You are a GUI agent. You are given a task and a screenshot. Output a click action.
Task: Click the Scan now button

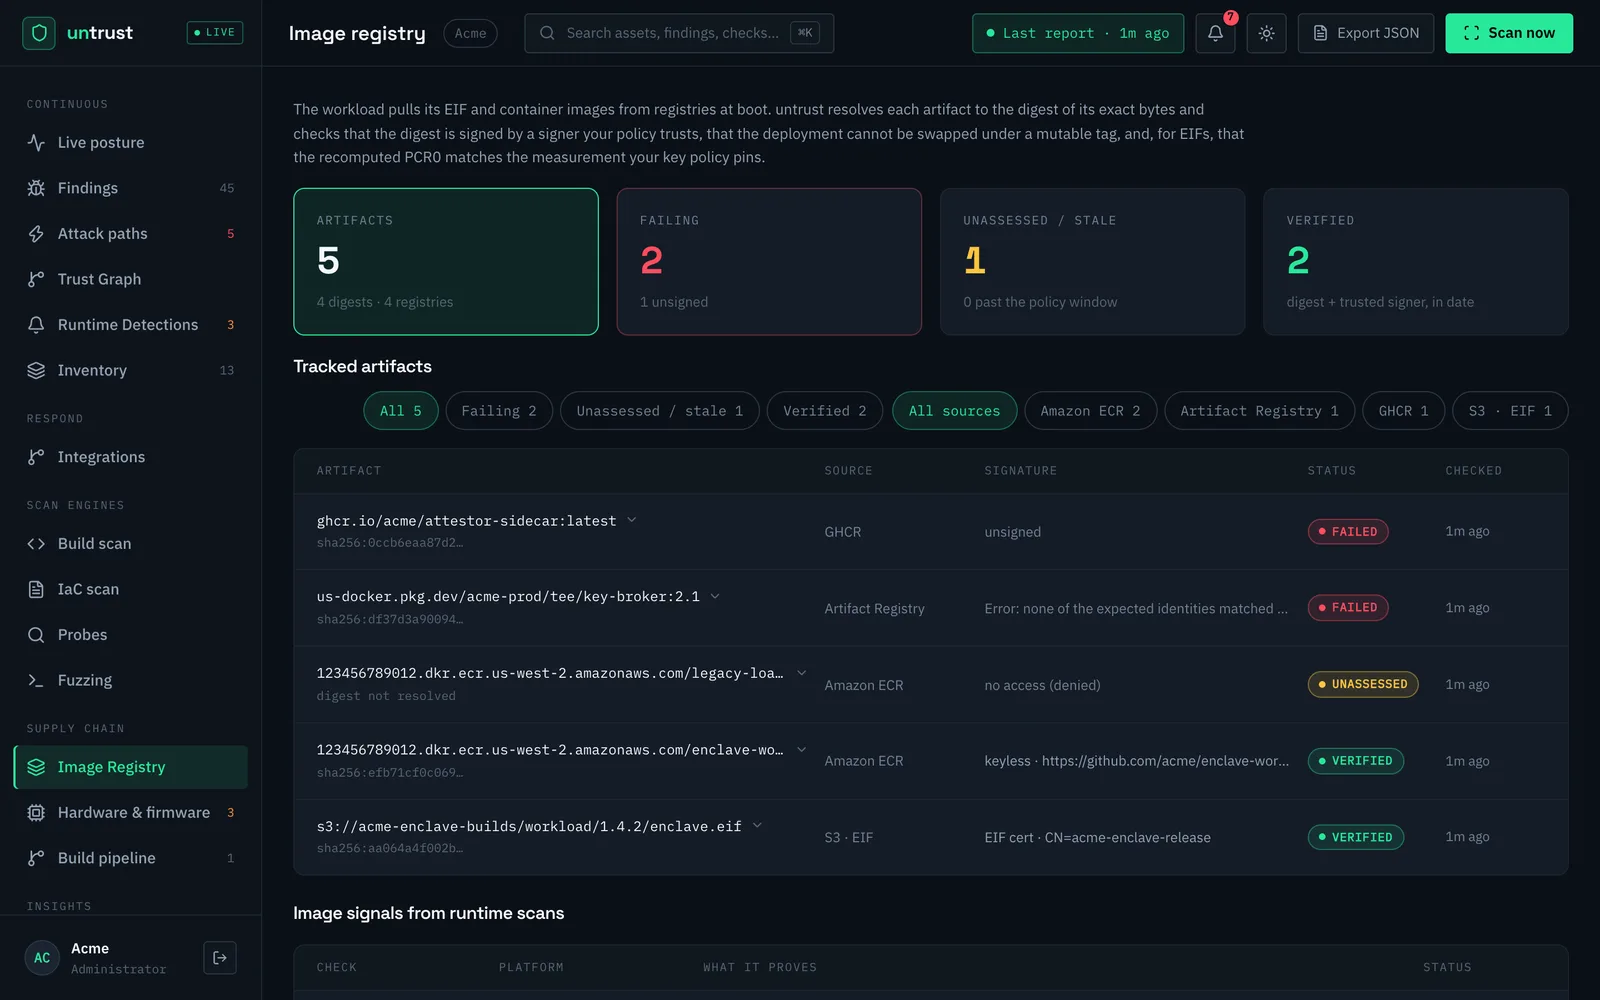pyautogui.click(x=1509, y=33)
